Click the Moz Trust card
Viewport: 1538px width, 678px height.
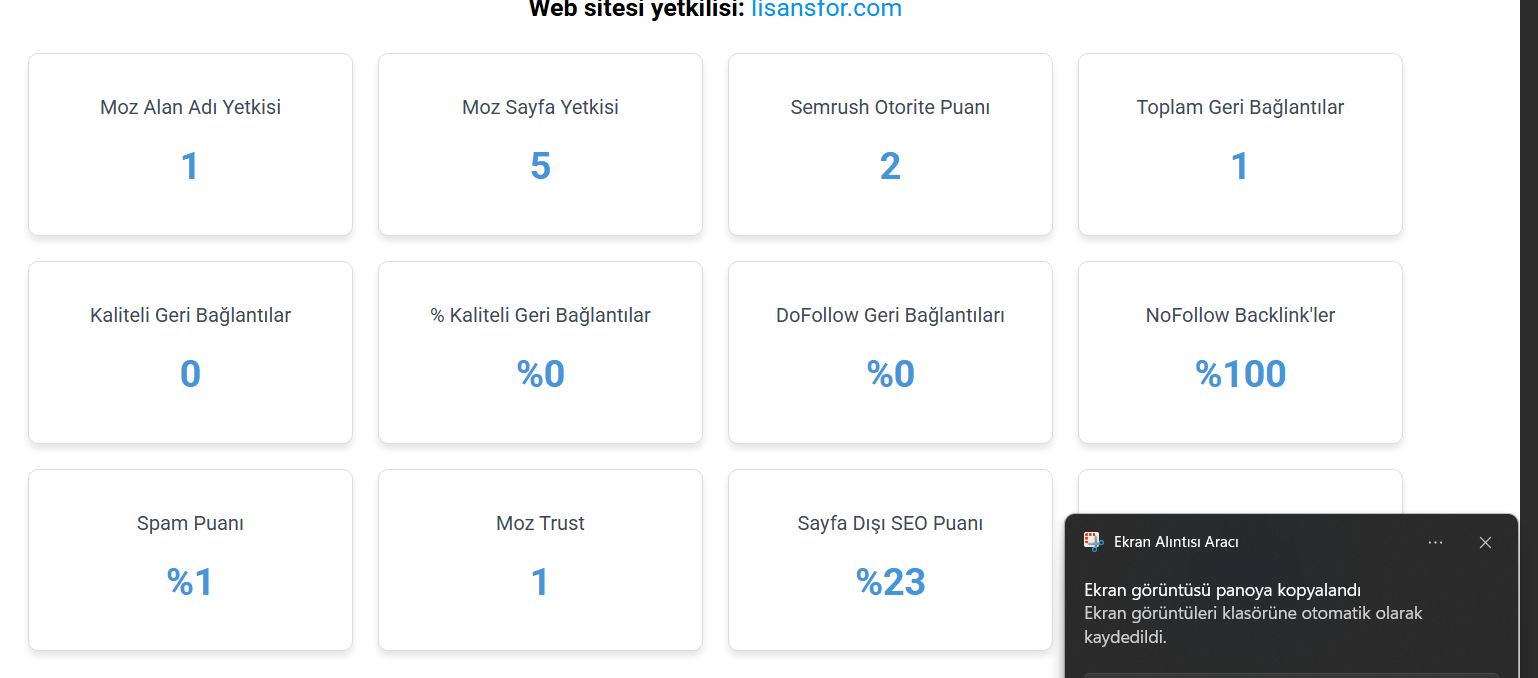[540, 560]
